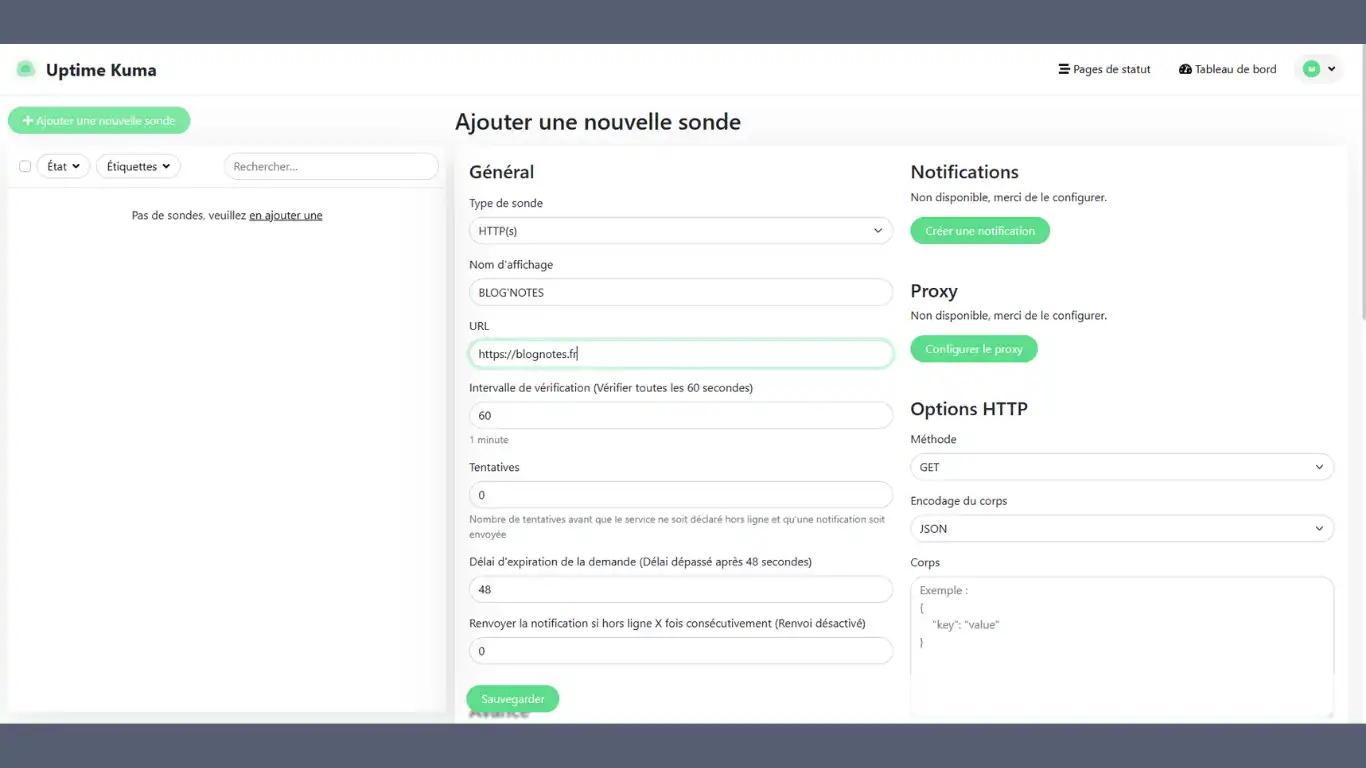The height and width of the screenshot is (768, 1366).
Task: Click Configurer le proxy
Action: click(973, 348)
